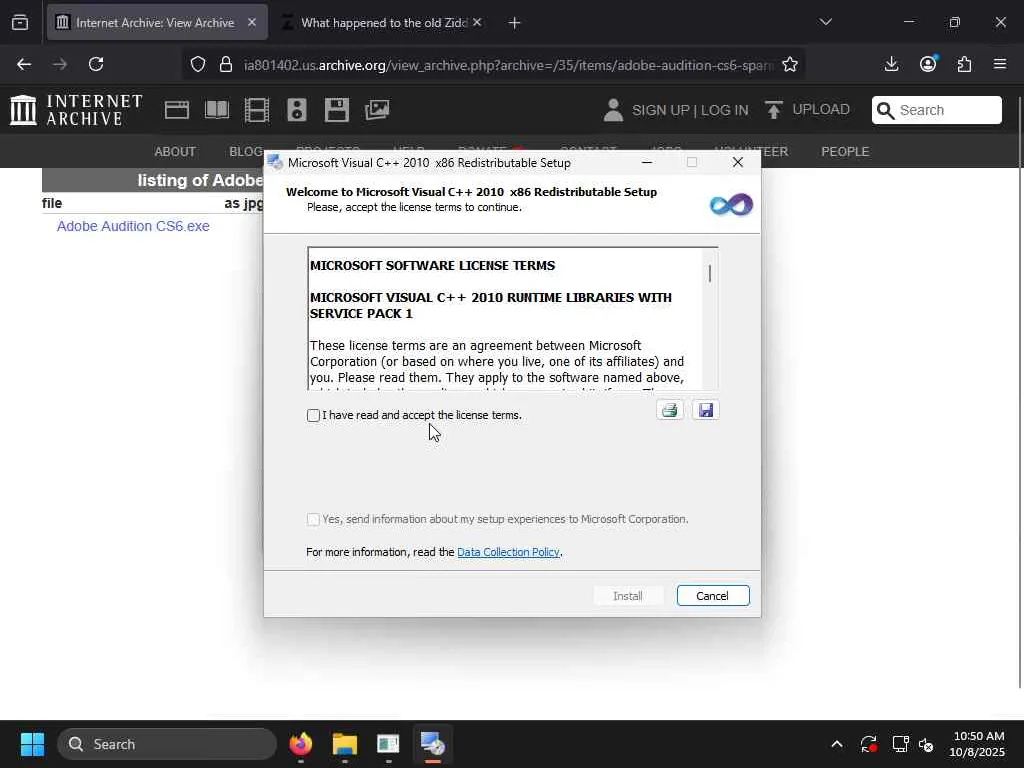Open Internet Archive video film icon
This screenshot has width=1024, height=768.
(x=257, y=110)
